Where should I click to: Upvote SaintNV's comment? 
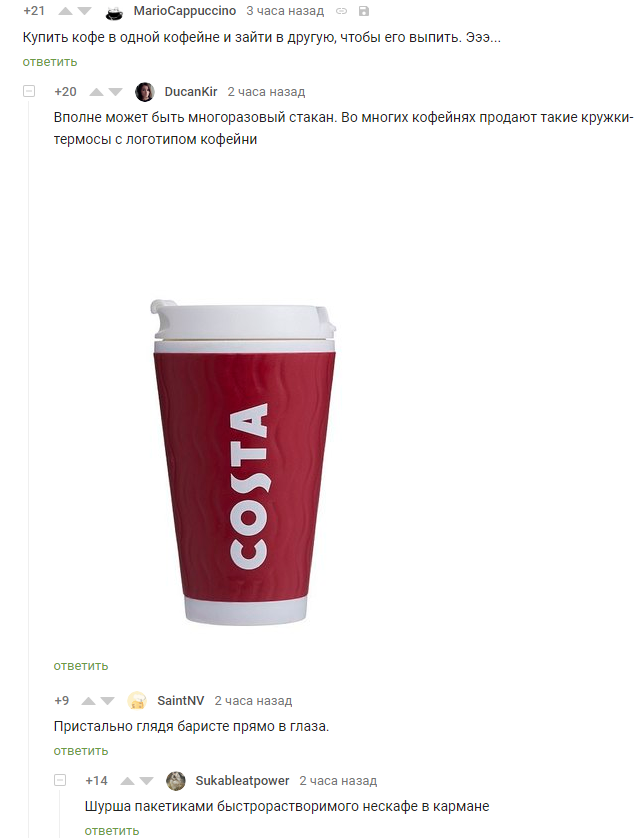[89, 701]
